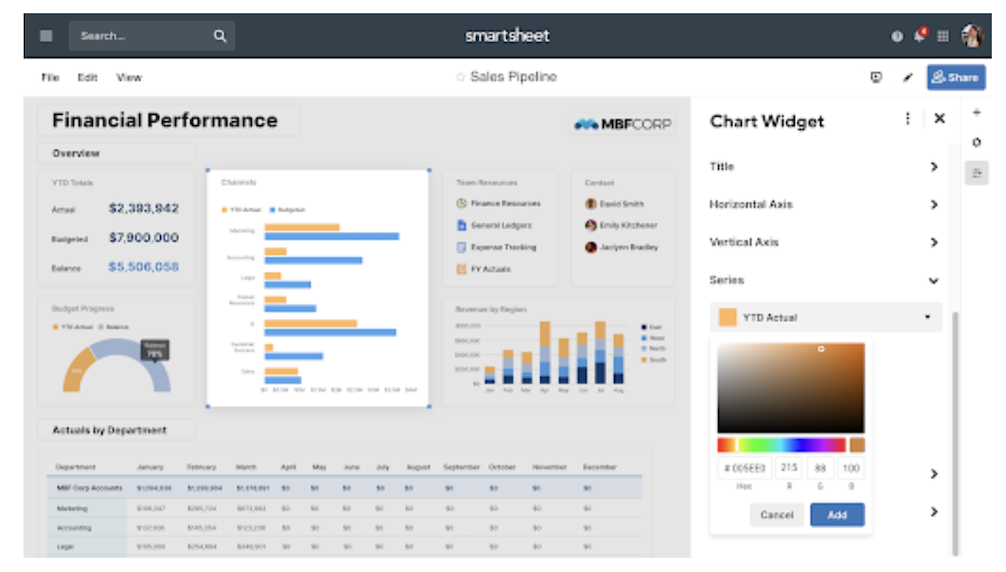1006x572 pixels.
Task: Open the Expense Tracking link
Action: point(503,247)
